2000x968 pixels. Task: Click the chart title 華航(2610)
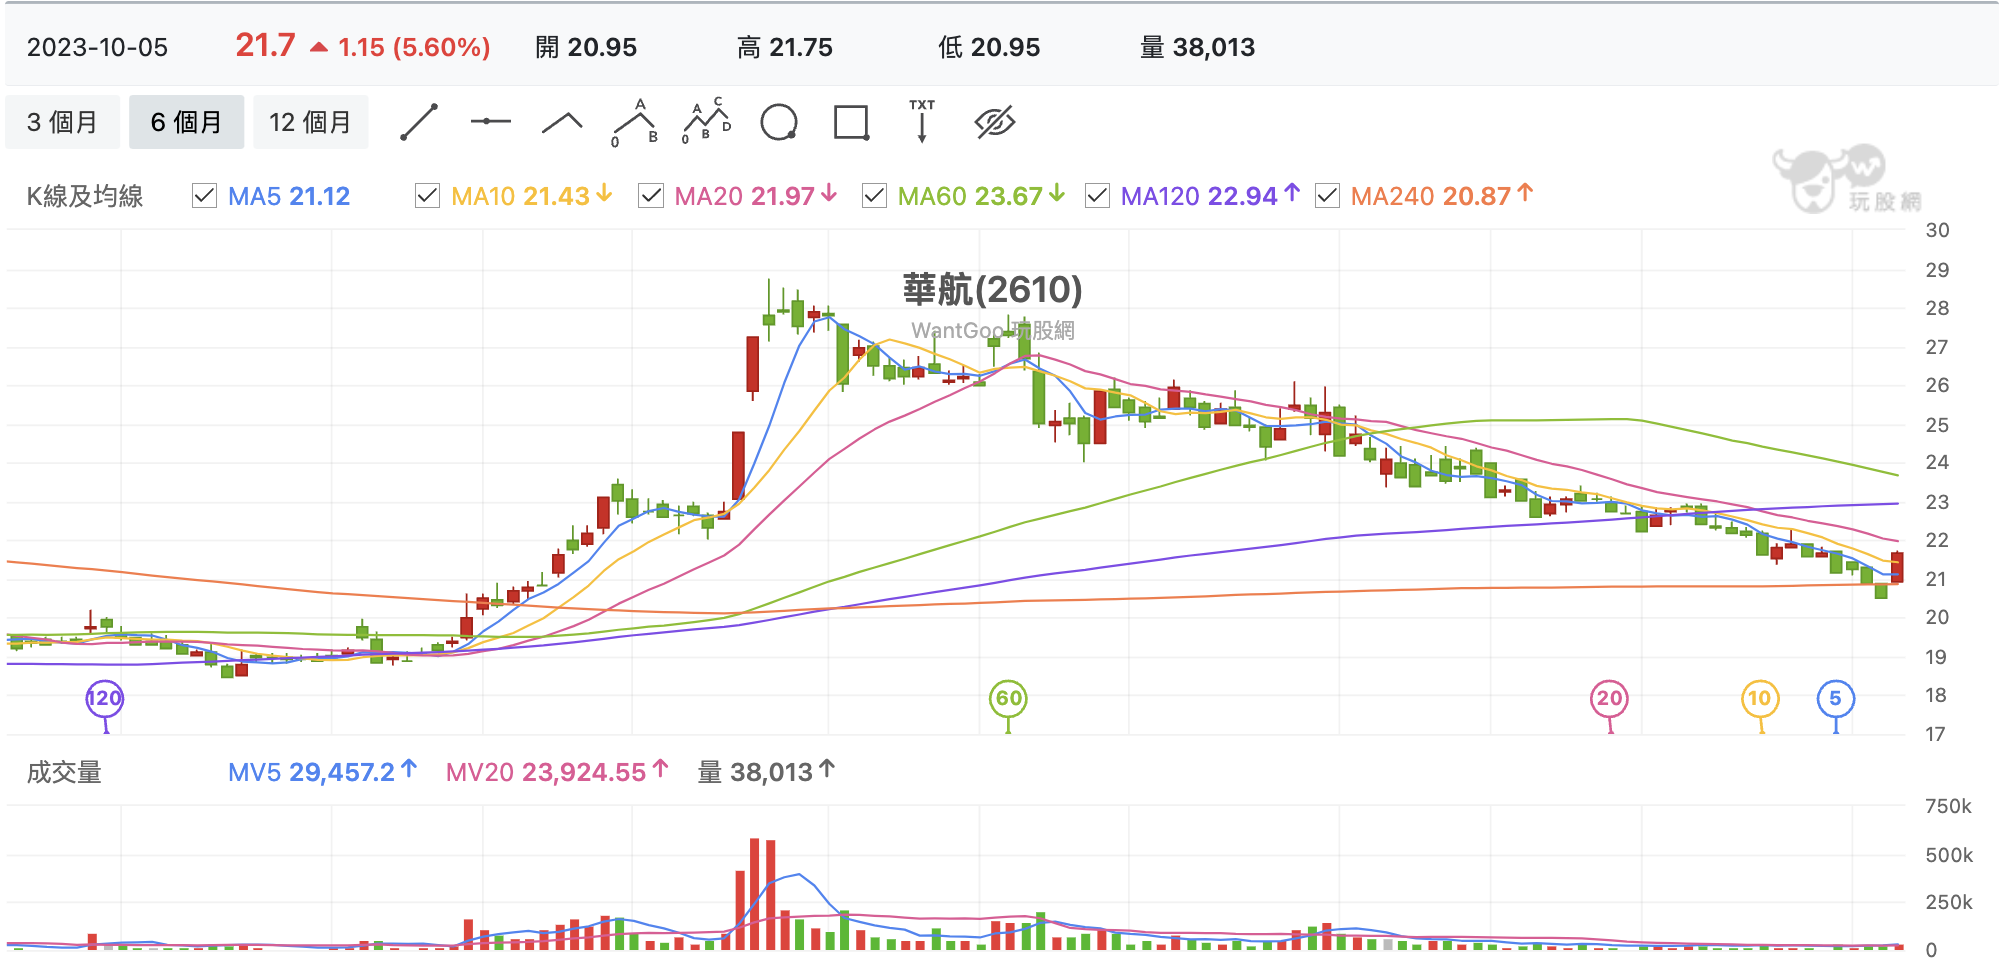992,290
